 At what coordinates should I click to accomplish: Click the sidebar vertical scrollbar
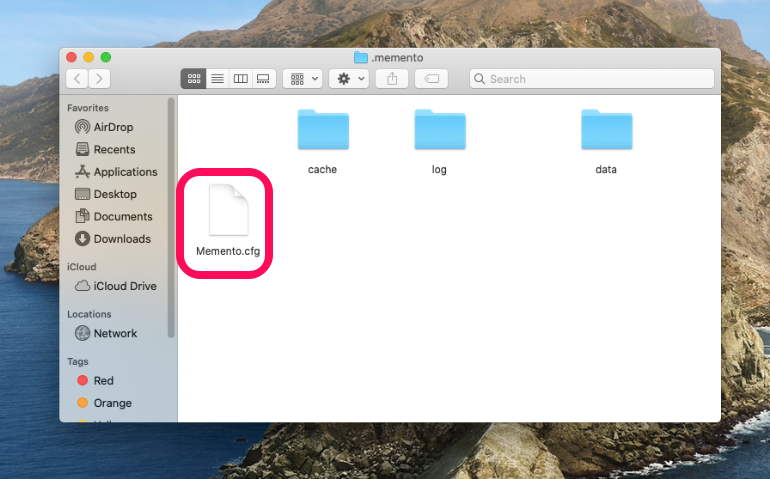[171, 218]
